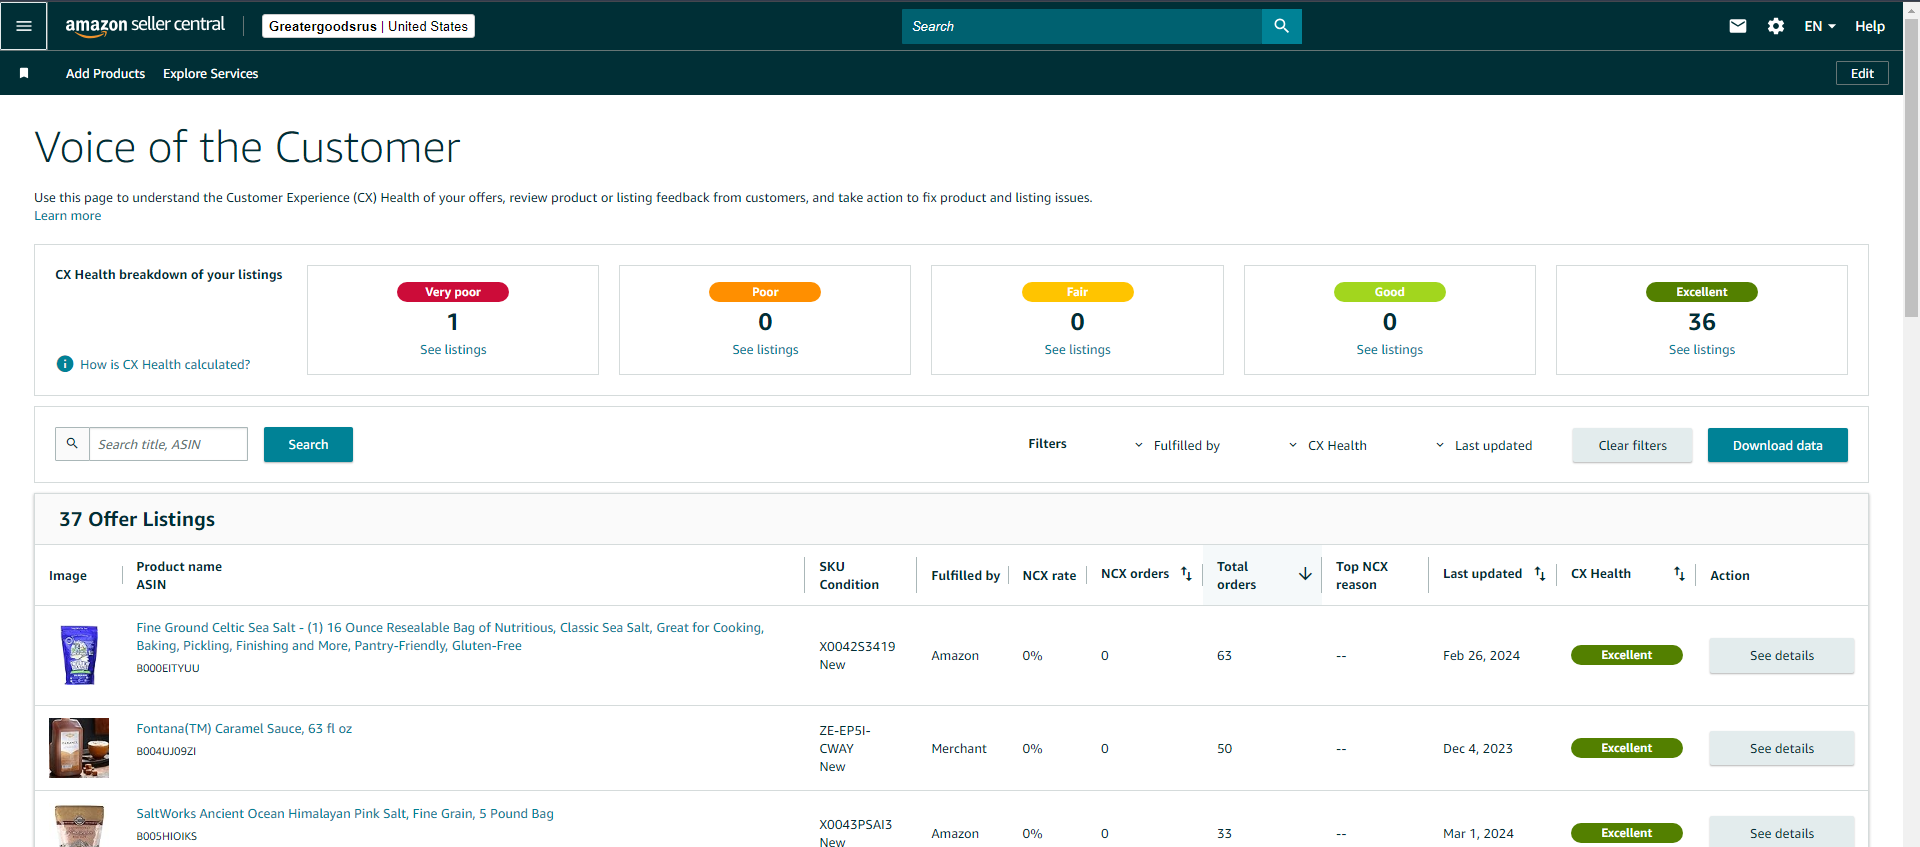1920x847 pixels.
Task: Click SKU X0042S3419 cell
Action: click(x=857, y=647)
